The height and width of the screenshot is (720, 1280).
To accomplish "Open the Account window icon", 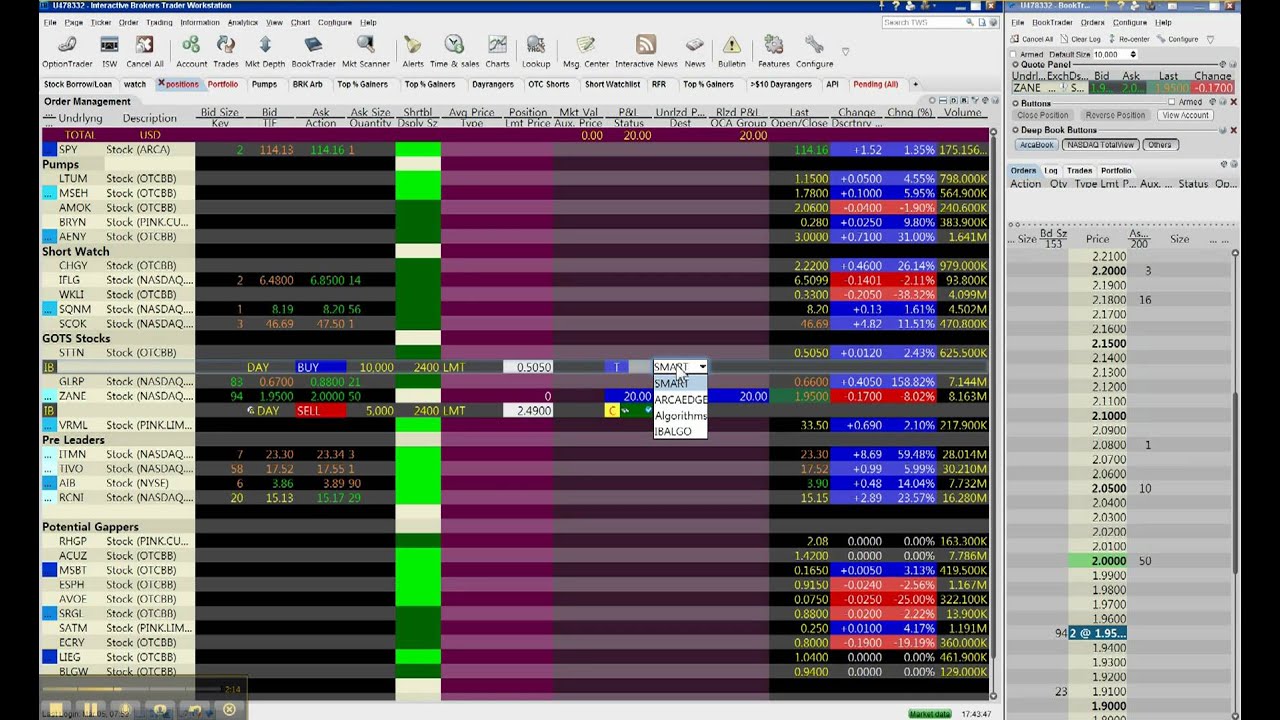I will tap(191, 51).
